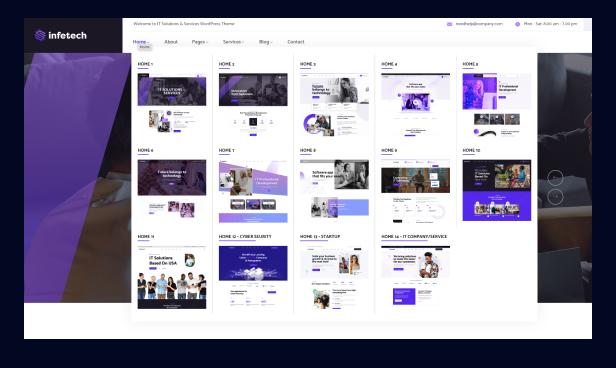
Task: Click the Home tooltip label
Action: tap(145, 47)
